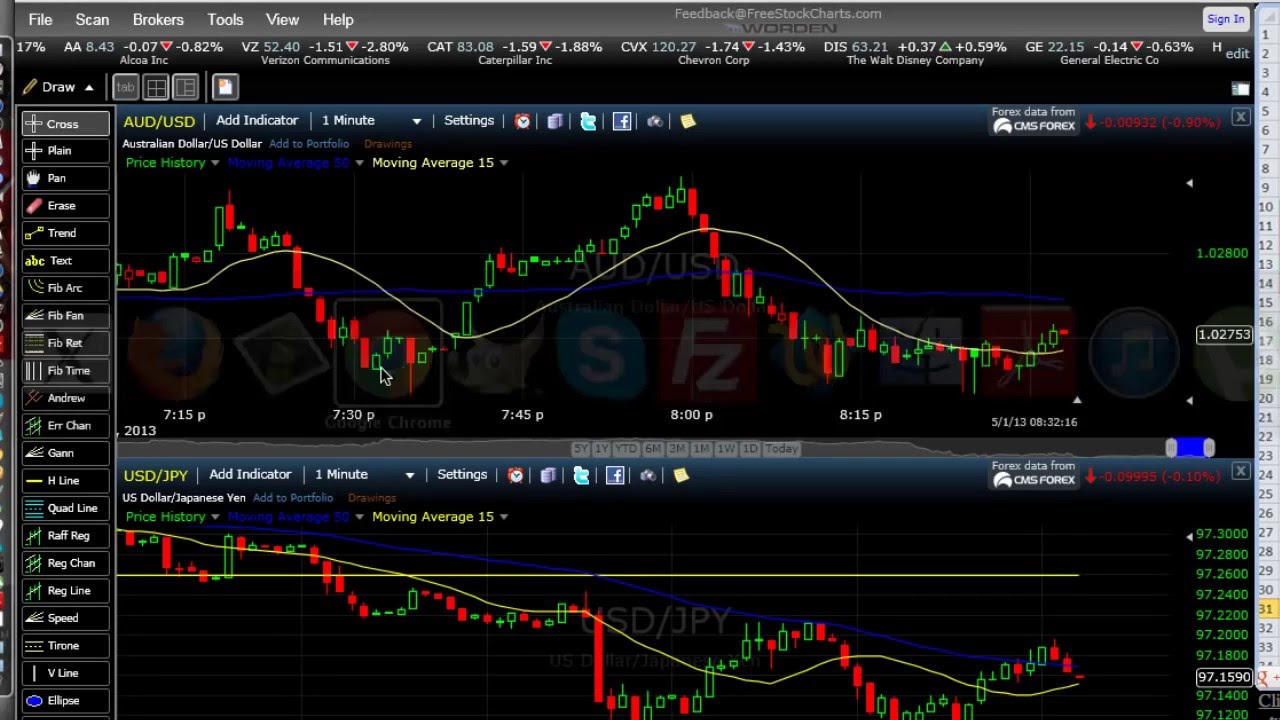Image resolution: width=1280 pixels, height=720 pixels.
Task: Draw a V Line vertical line
Action: click(x=66, y=673)
